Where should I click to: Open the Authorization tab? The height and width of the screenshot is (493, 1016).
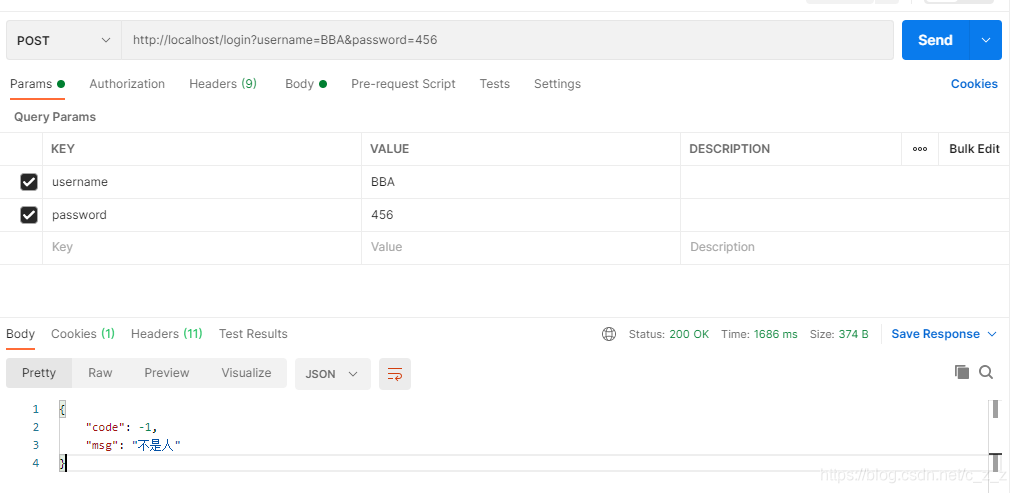click(x=127, y=84)
